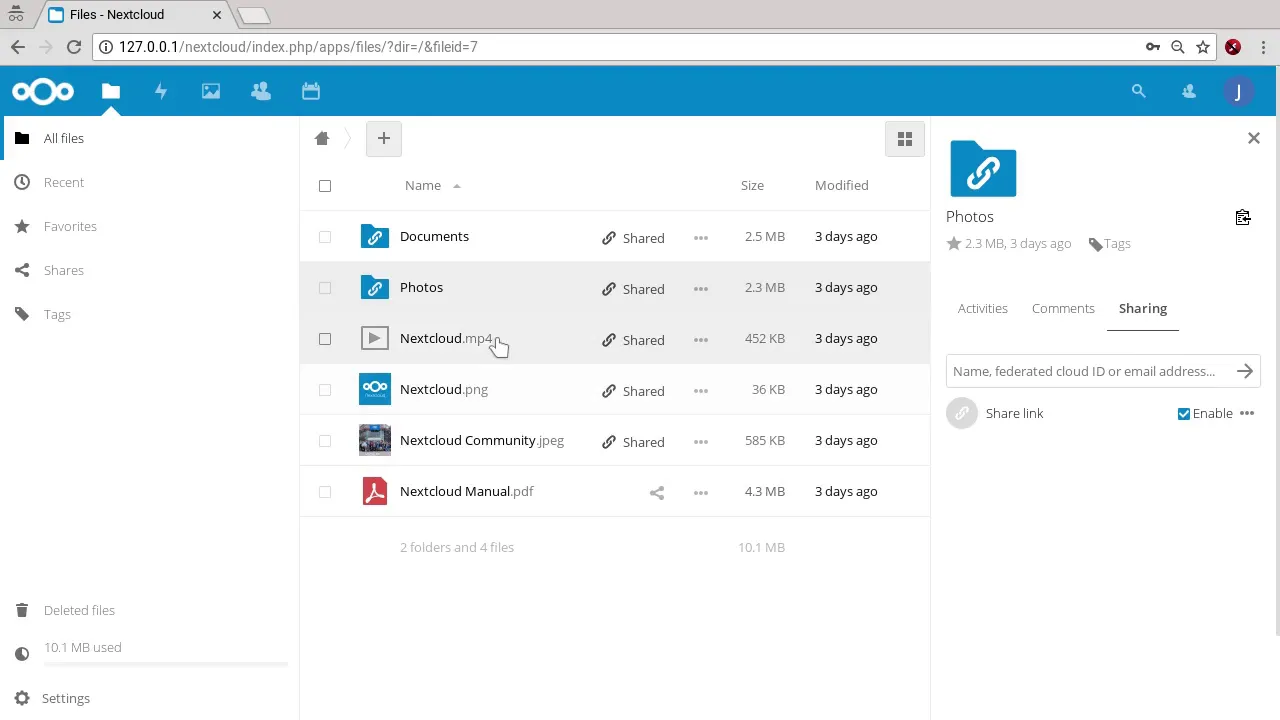Copy link clipboard icon in sidebar
Viewport: 1280px width, 720px height.
coord(1243,217)
